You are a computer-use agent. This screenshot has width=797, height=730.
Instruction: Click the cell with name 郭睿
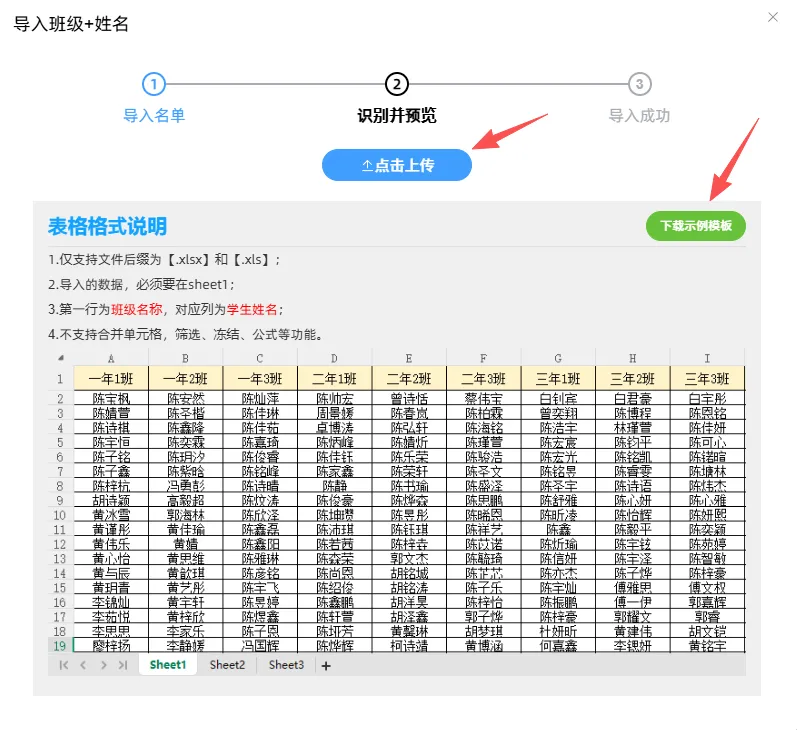(x=707, y=617)
